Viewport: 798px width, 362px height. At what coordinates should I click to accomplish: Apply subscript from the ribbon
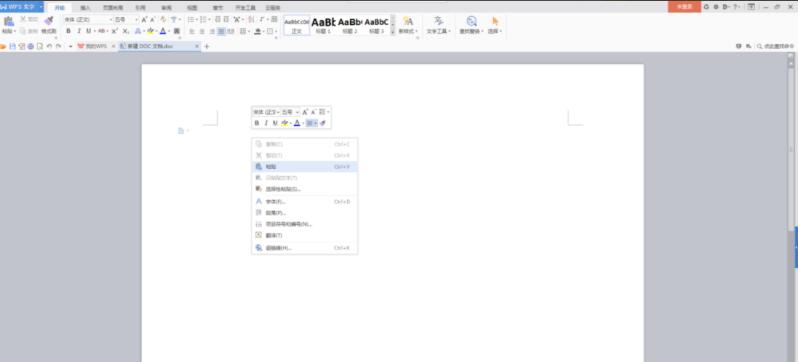tap(126, 31)
